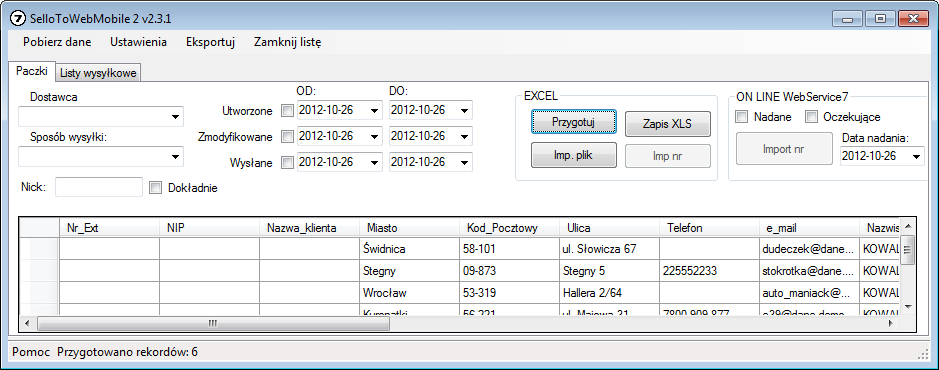Click the Telefon column header
The width and height of the screenshot is (939, 370).
709,228
